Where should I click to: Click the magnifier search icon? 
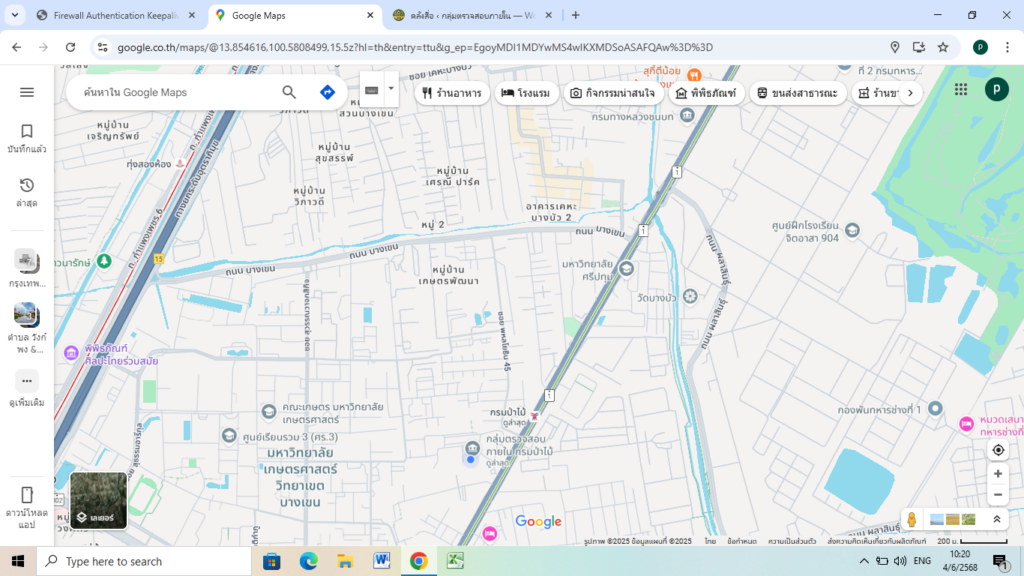(289, 92)
